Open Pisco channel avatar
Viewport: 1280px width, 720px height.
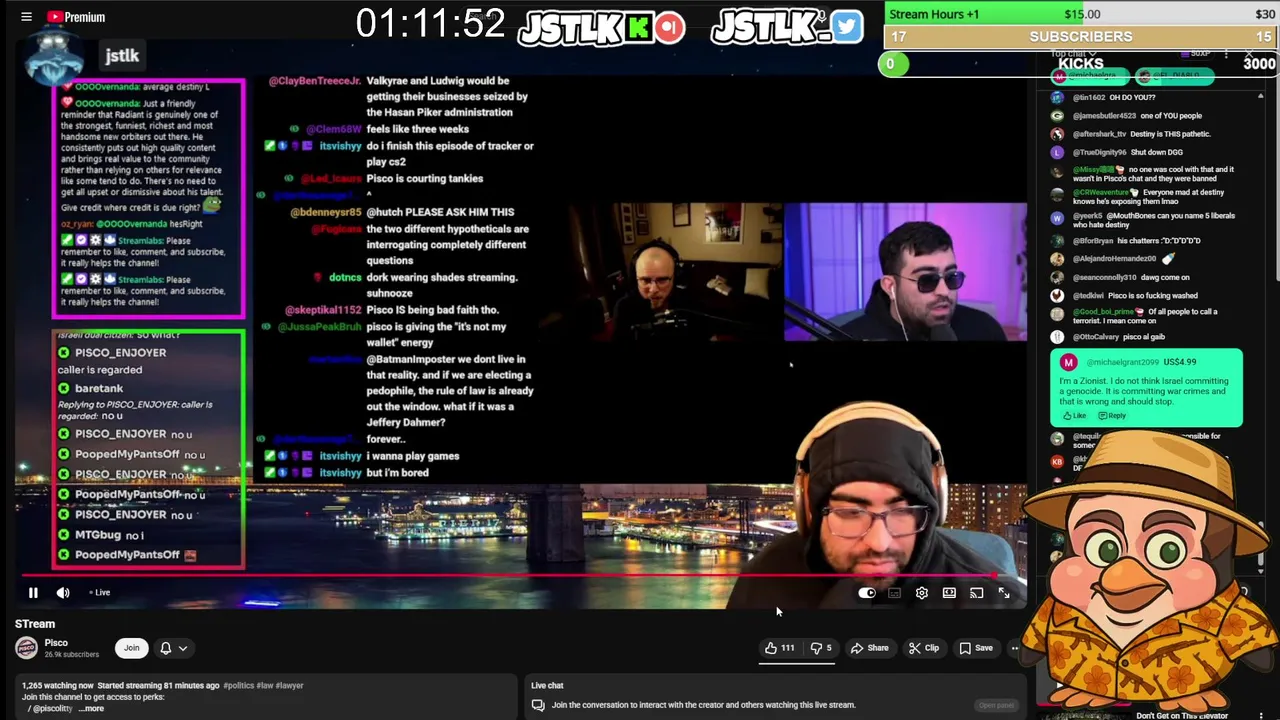click(26, 648)
